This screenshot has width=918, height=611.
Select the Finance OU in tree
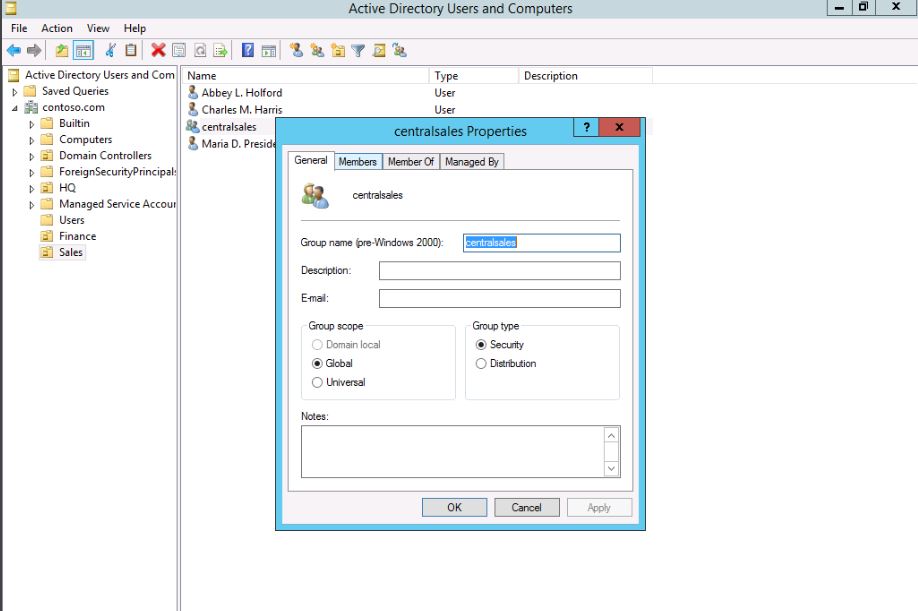coord(77,236)
